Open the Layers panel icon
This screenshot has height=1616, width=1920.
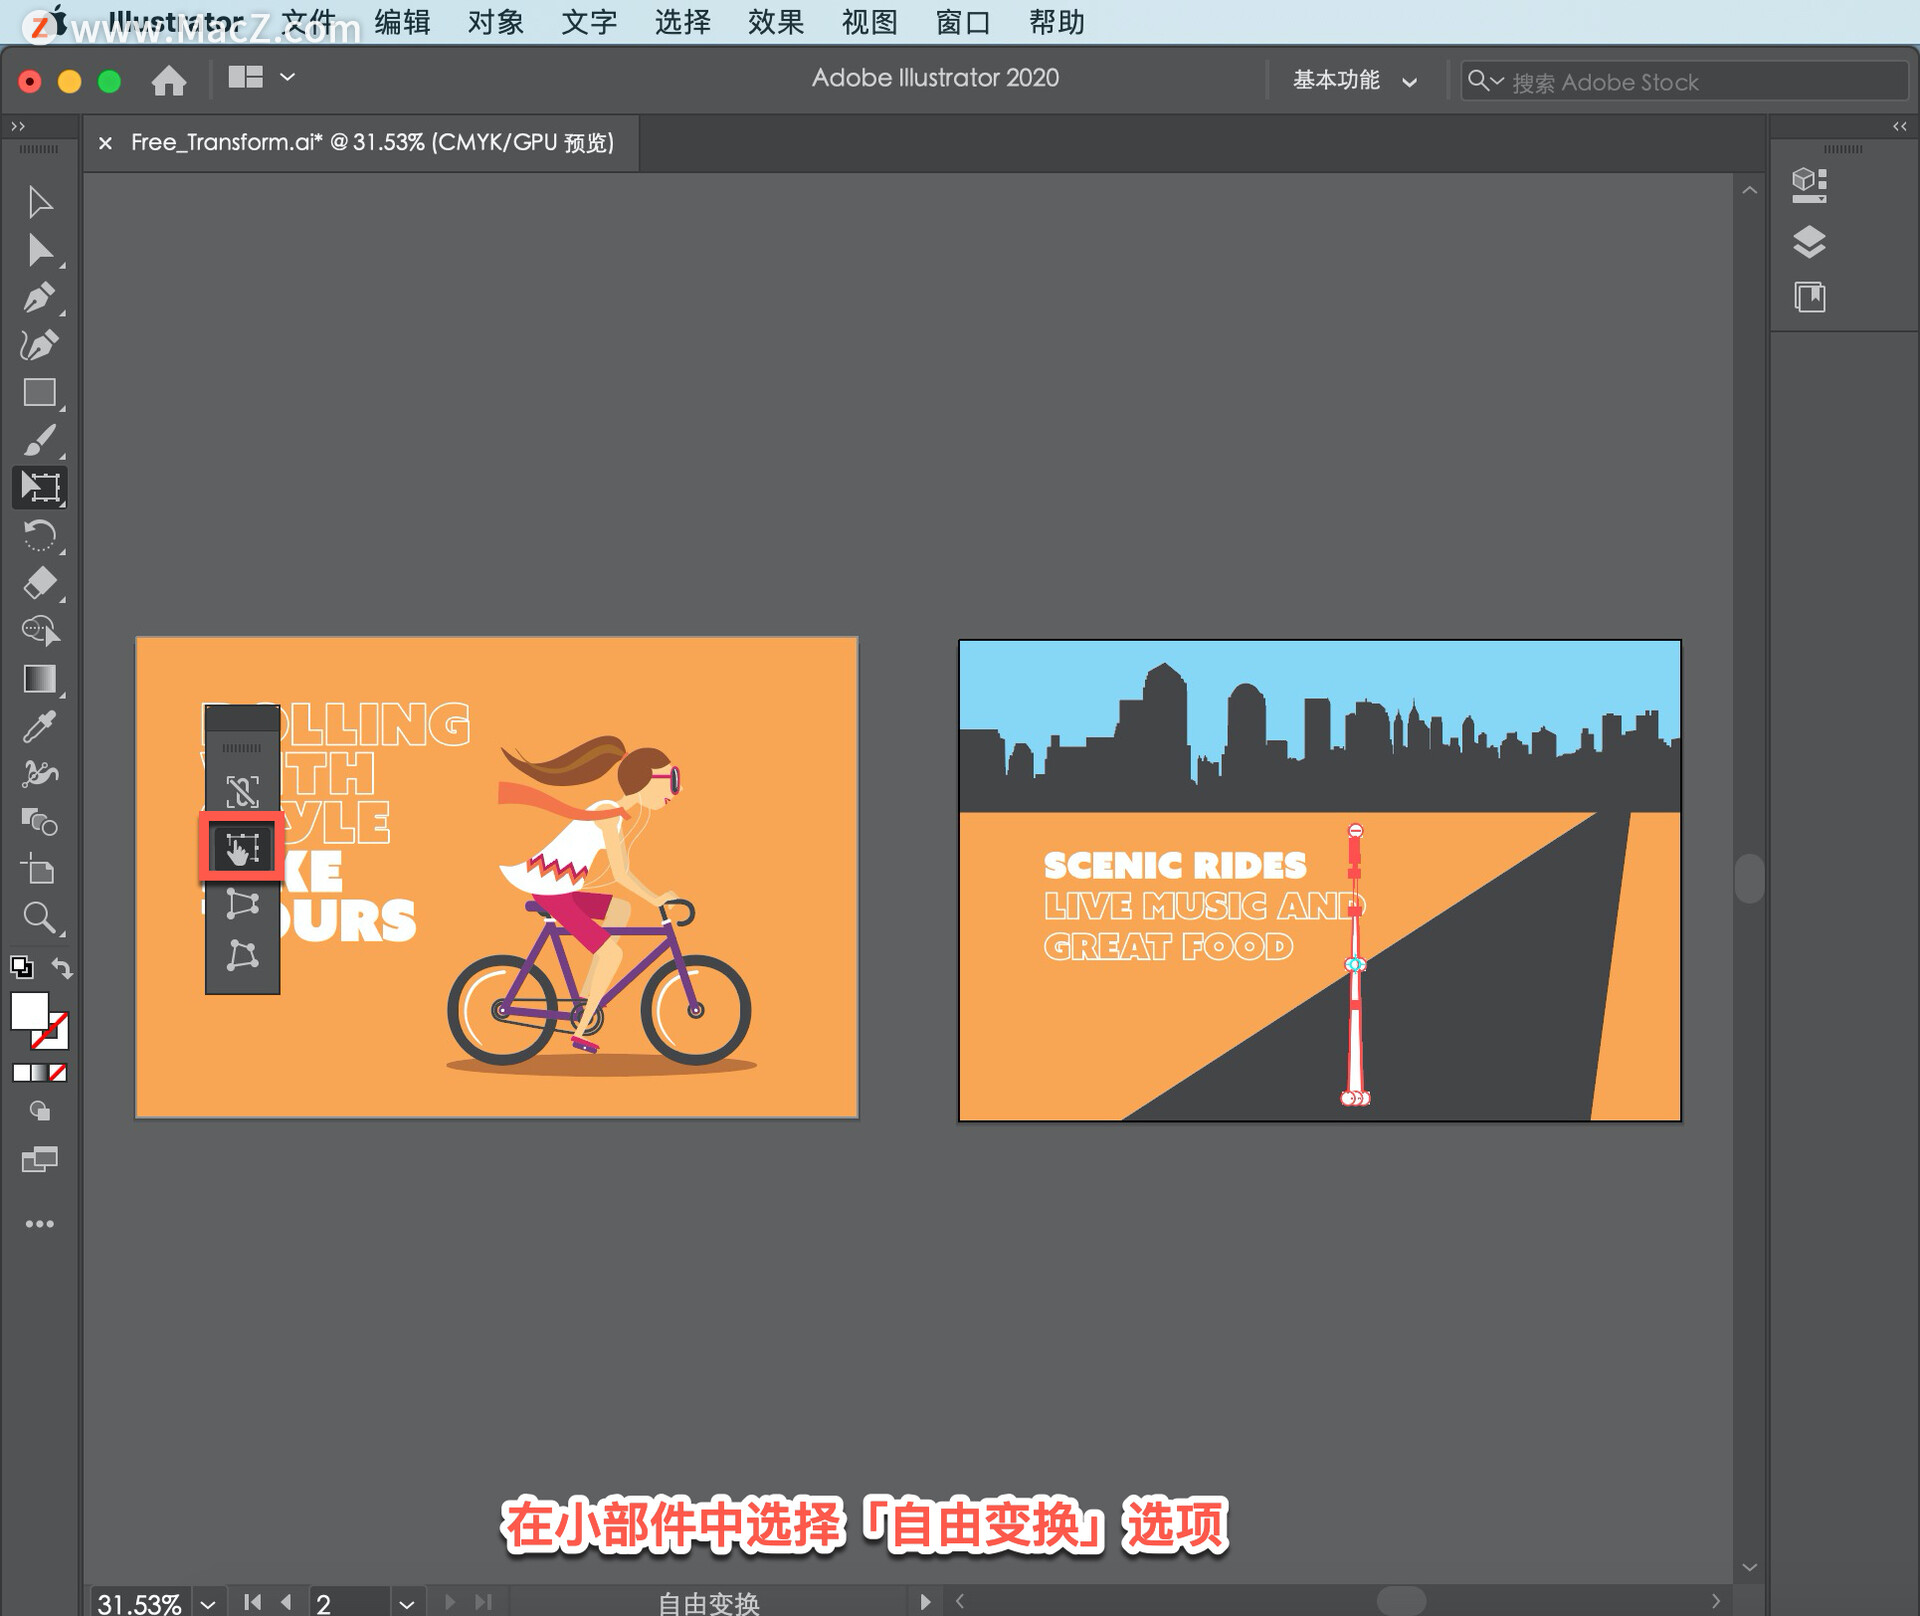(x=1809, y=241)
